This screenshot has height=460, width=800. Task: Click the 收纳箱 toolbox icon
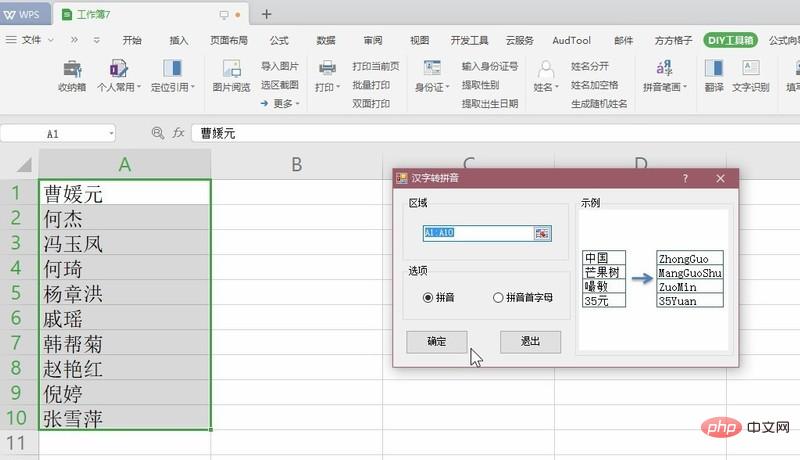tap(72, 69)
